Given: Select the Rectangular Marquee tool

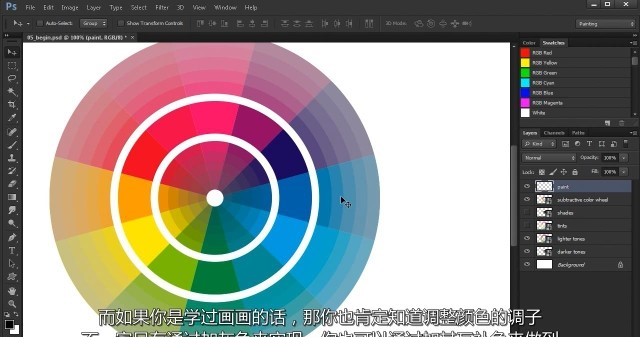Looking at the screenshot, I should (12, 65).
